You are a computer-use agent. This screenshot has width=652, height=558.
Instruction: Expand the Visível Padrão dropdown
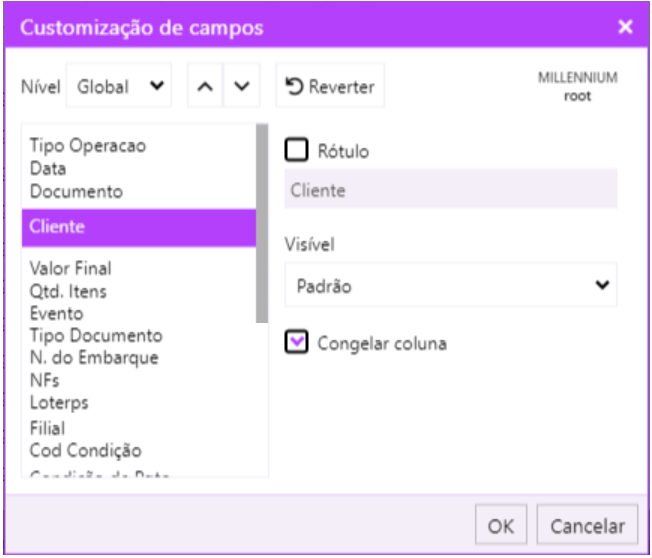coord(450,285)
